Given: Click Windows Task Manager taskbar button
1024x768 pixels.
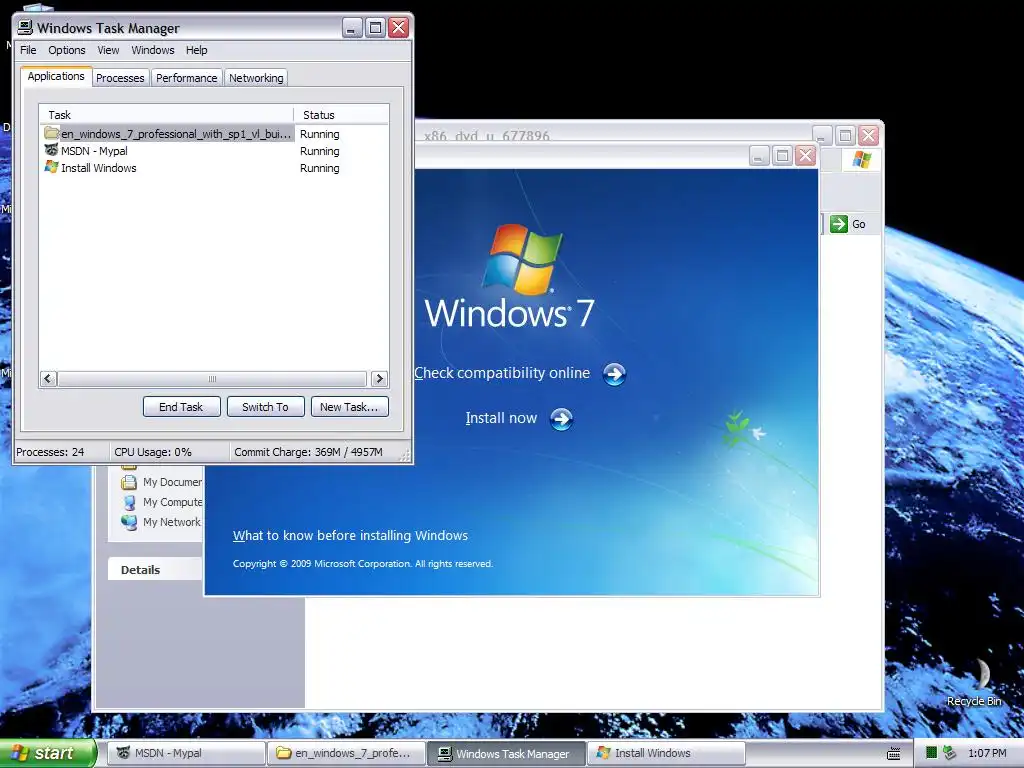Looking at the screenshot, I should pyautogui.click(x=507, y=753).
